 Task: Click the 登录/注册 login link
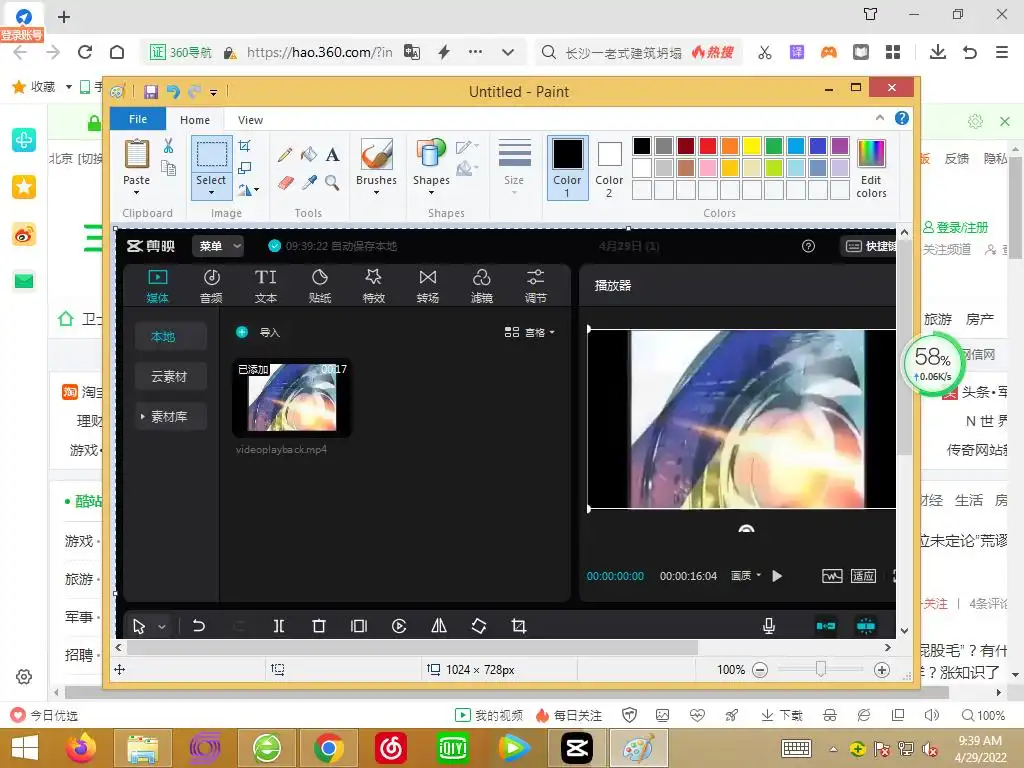[x=955, y=227]
